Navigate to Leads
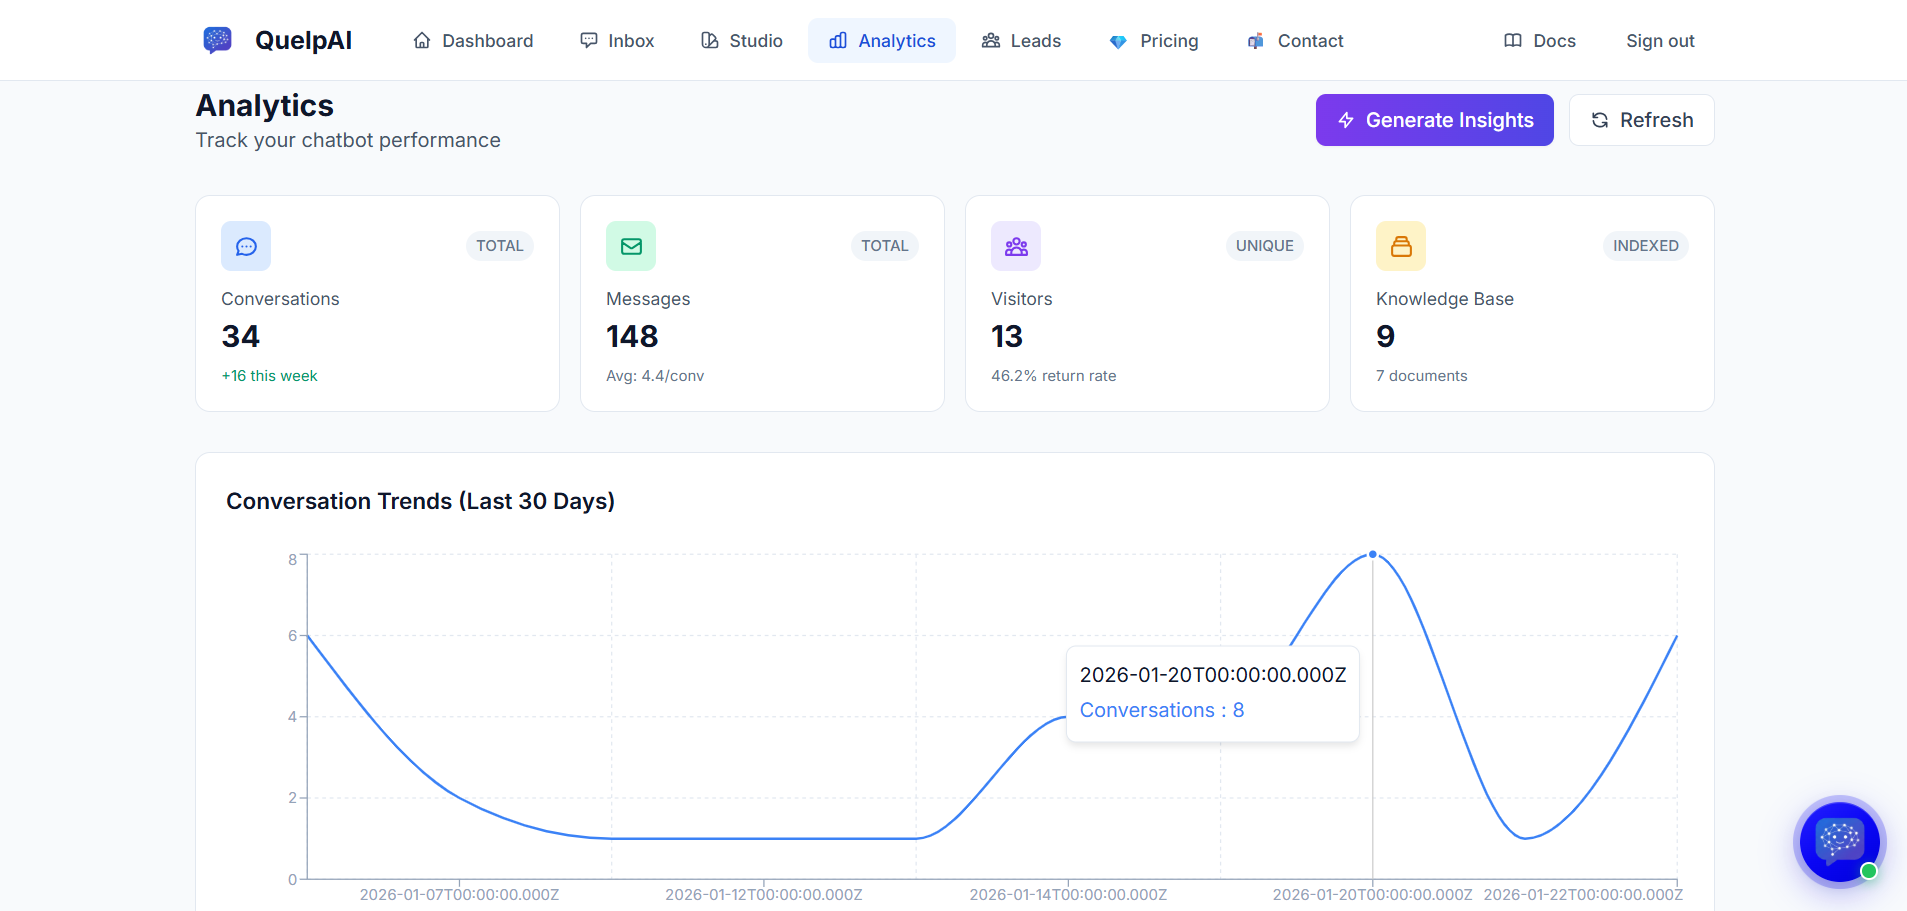1907x911 pixels. pos(1021,41)
